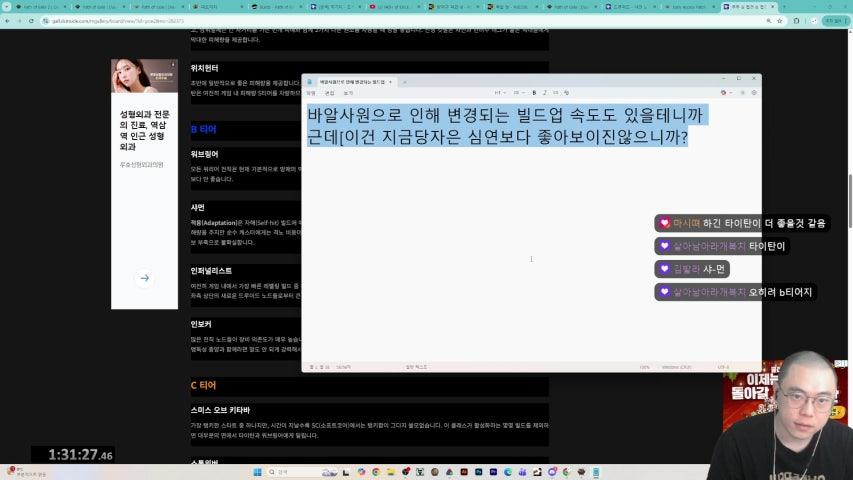The height and width of the screenshot is (480, 853).
Task: Select the 워브링어 heading
Action: point(204,154)
